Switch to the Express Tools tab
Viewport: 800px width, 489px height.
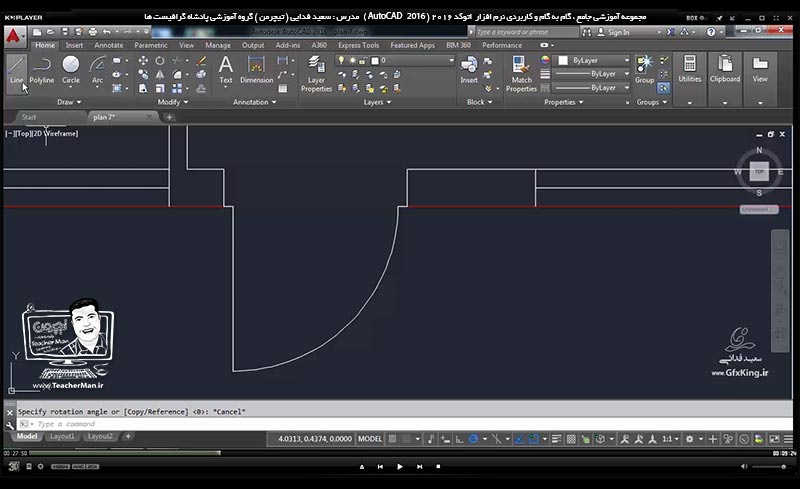(358, 45)
